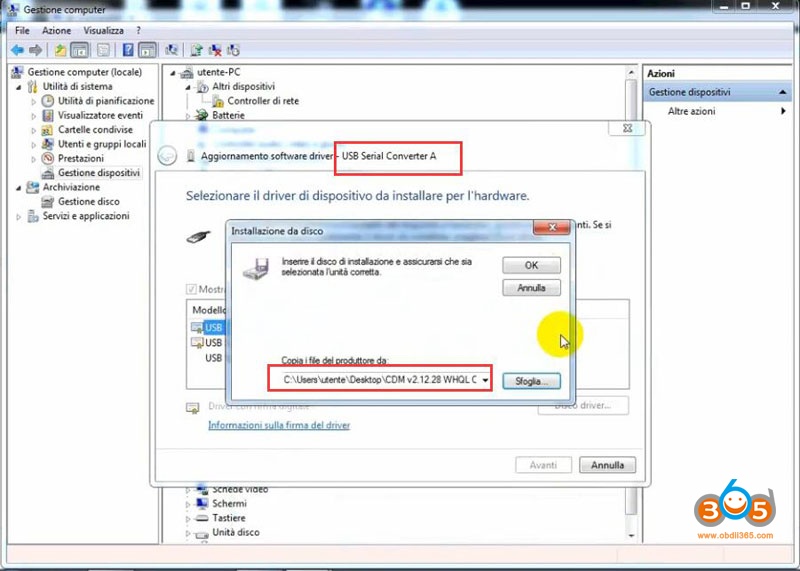The height and width of the screenshot is (571, 800).
Task: Expand the Unità disco device category
Action: 188,533
